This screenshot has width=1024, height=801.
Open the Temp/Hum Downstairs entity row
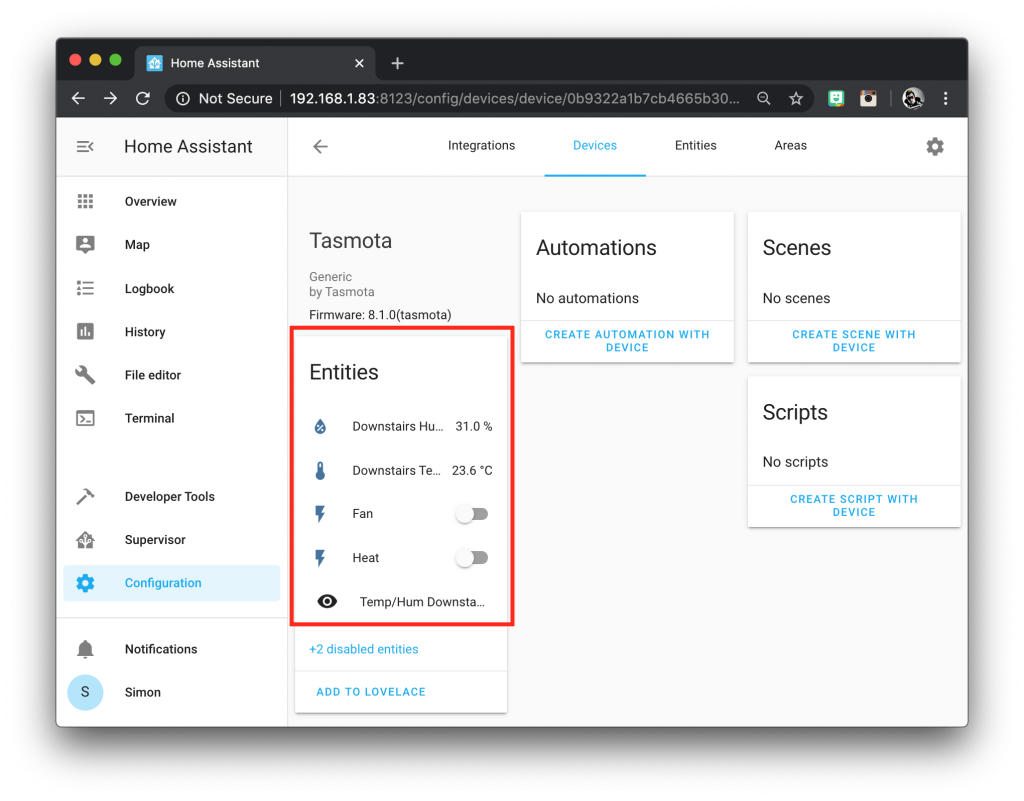[401, 601]
